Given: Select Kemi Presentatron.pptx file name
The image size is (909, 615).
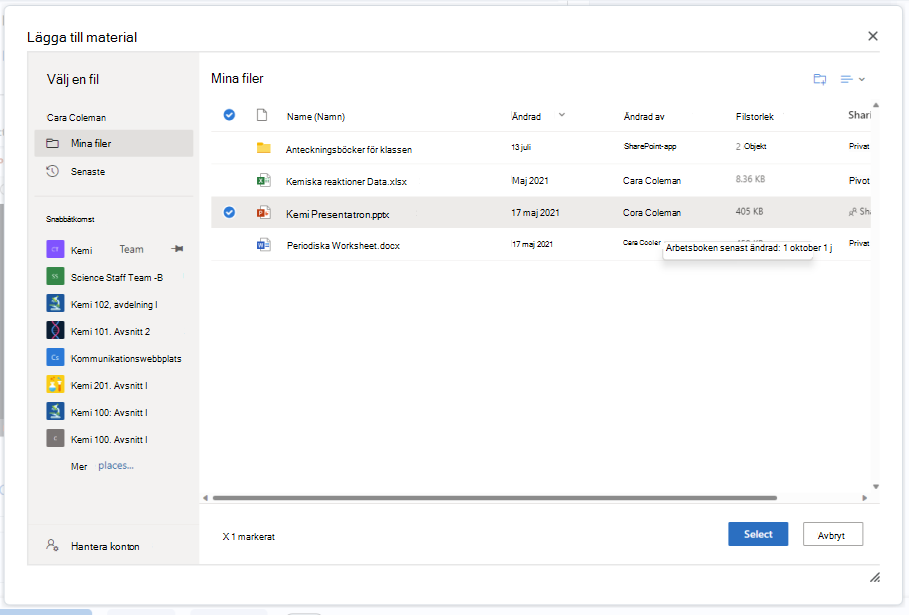Looking at the screenshot, I should tap(337, 214).
